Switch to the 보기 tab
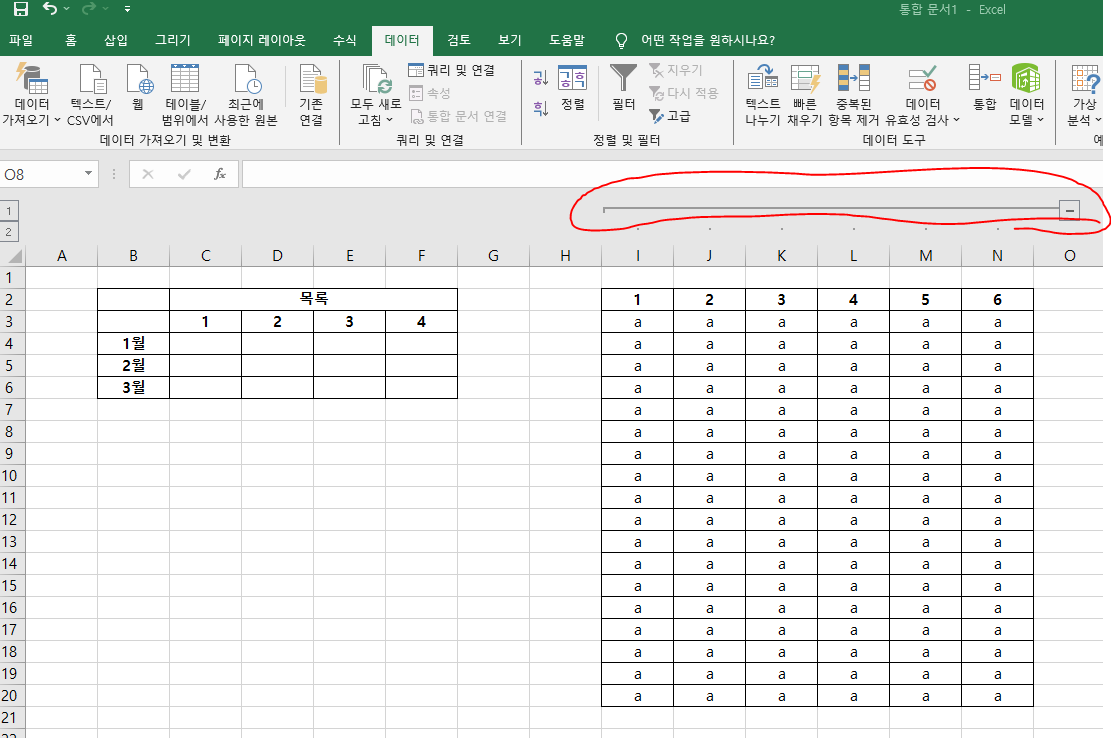Screen dimensions: 1111x738 [509, 40]
